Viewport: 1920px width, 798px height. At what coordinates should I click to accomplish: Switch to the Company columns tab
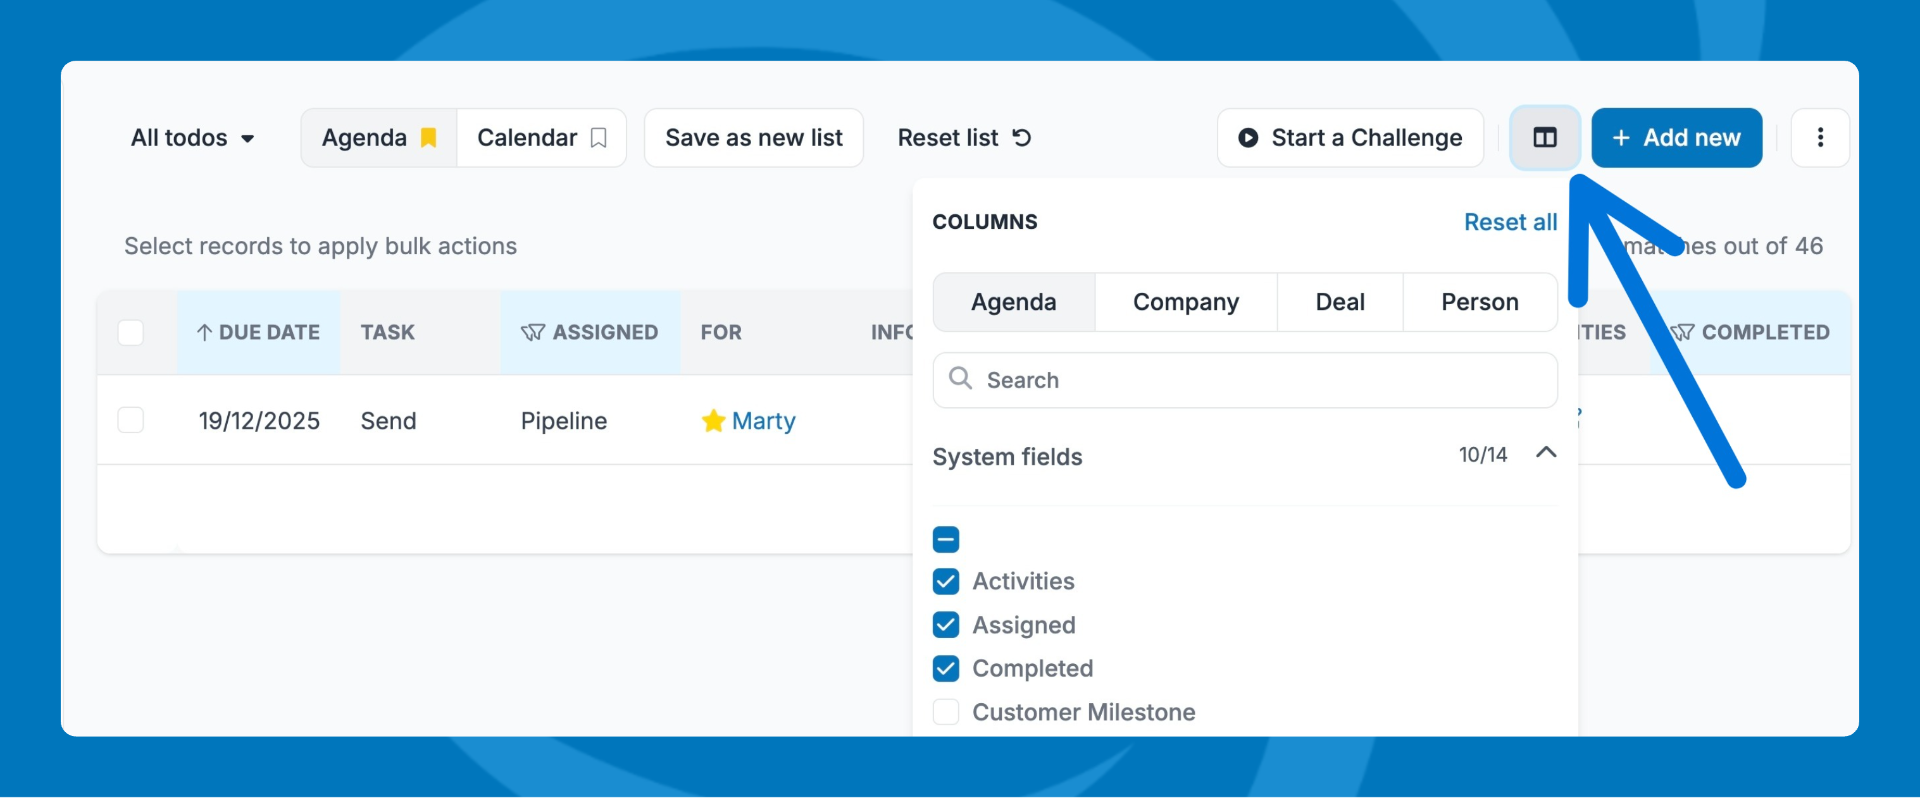click(x=1185, y=302)
